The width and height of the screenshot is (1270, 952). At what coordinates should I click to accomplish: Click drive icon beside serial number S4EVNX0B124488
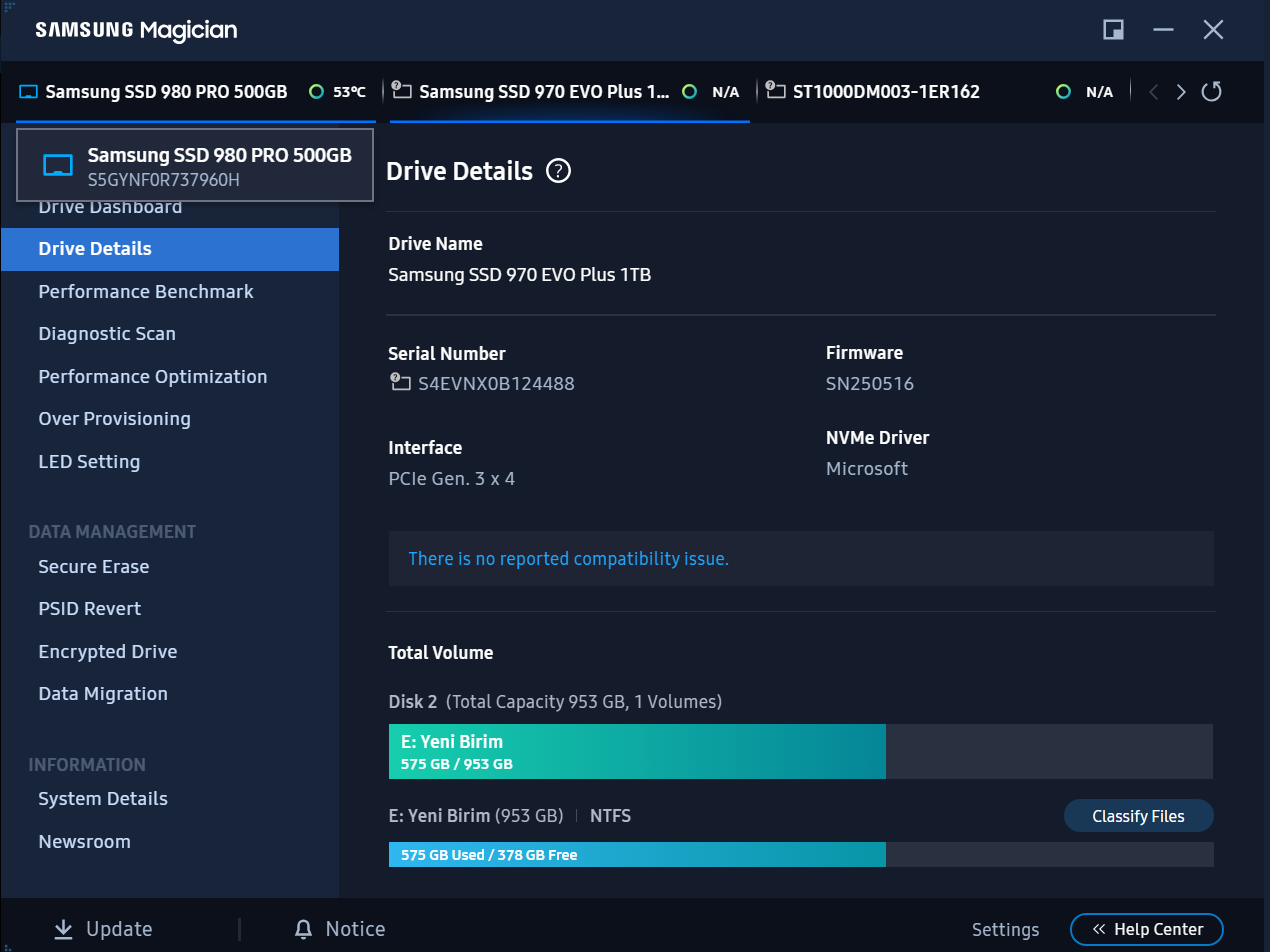(x=399, y=383)
